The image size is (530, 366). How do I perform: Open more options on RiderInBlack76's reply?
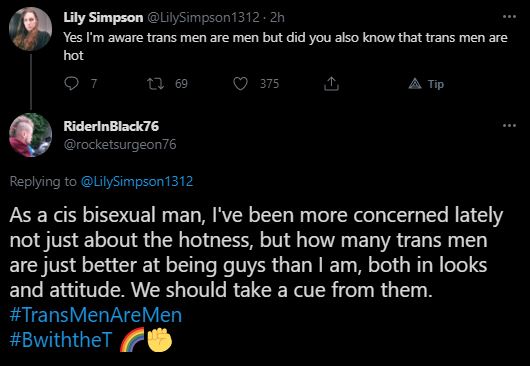point(509,126)
